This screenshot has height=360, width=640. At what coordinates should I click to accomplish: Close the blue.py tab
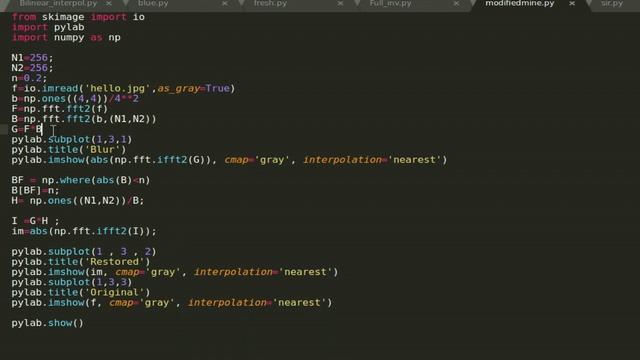[x=225, y=3]
